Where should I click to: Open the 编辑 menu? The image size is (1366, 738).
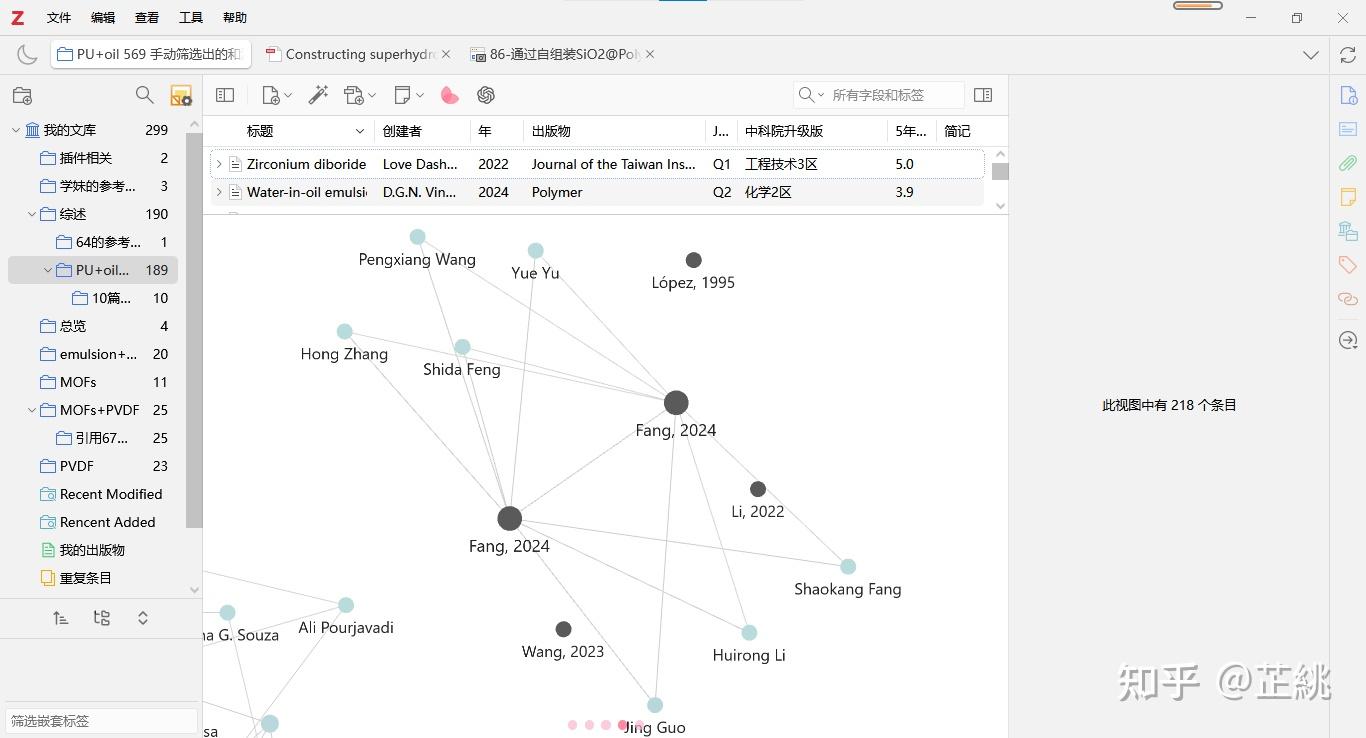point(103,18)
